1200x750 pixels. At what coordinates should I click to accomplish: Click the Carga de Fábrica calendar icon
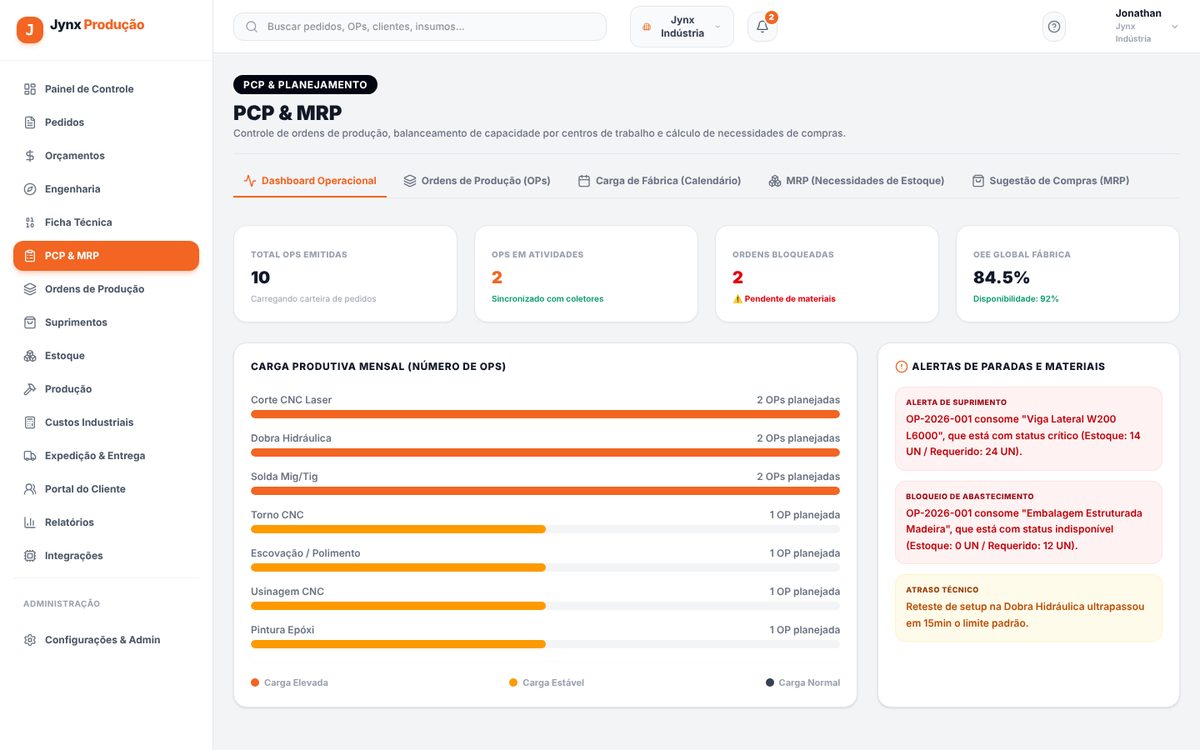[x=584, y=181]
